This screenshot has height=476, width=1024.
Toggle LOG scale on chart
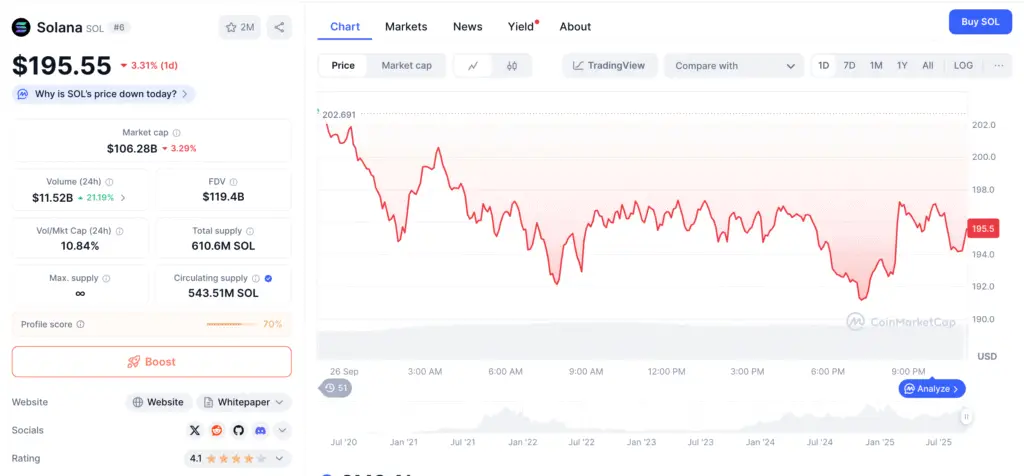(x=963, y=66)
